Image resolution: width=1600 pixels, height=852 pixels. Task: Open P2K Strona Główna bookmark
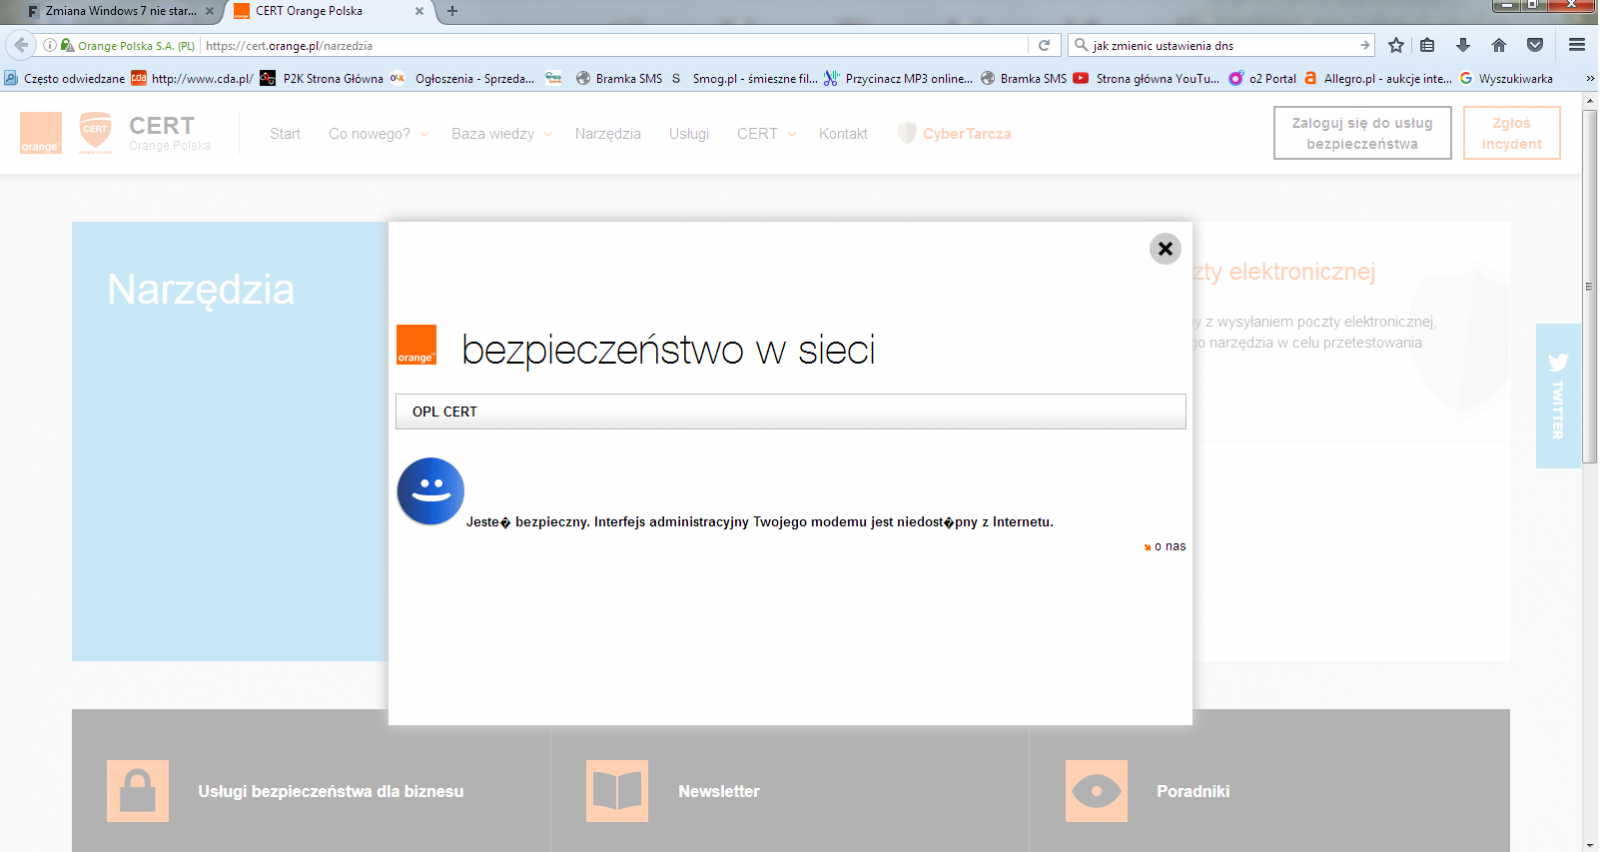[321, 78]
